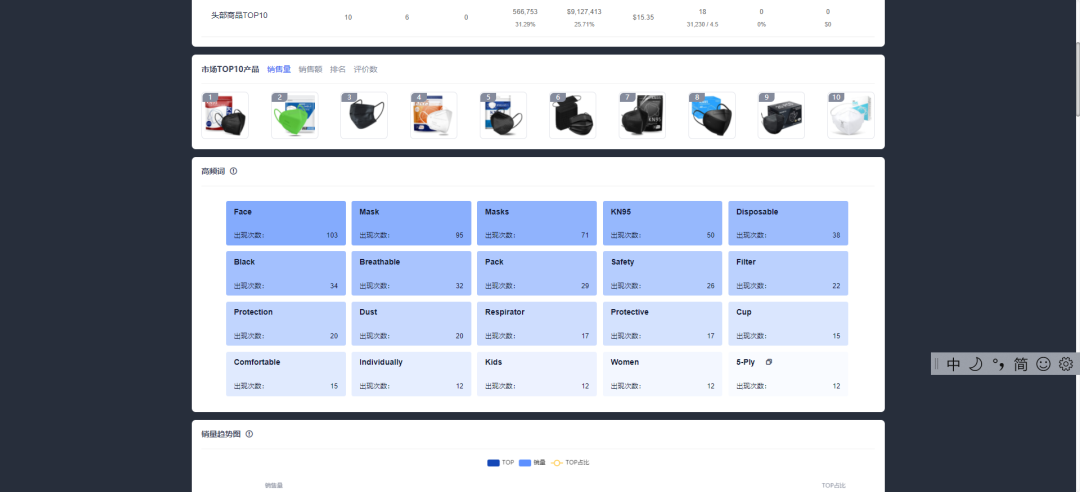Click the KN95 keyword card
This screenshot has height=492, width=1080.
pos(662,223)
